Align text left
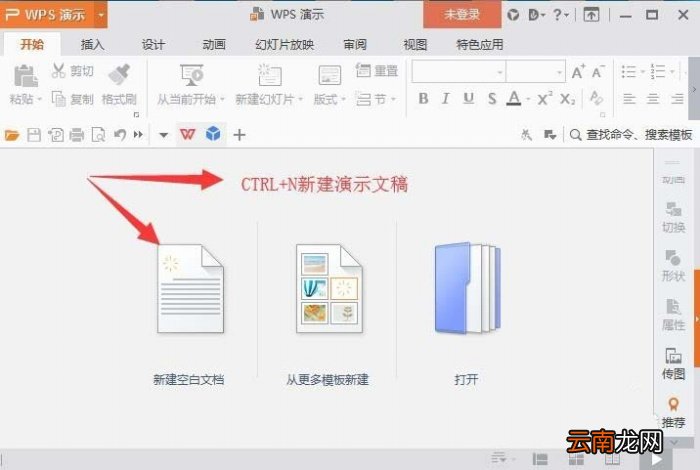This screenshot has width=700, height=470. tap(629, 99)
